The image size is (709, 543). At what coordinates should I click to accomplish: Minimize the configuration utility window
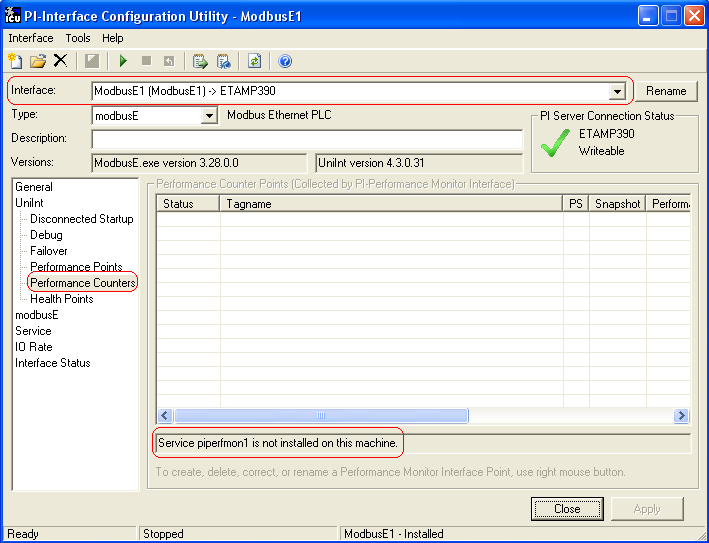pyautogui.click(x=648, y=16)
